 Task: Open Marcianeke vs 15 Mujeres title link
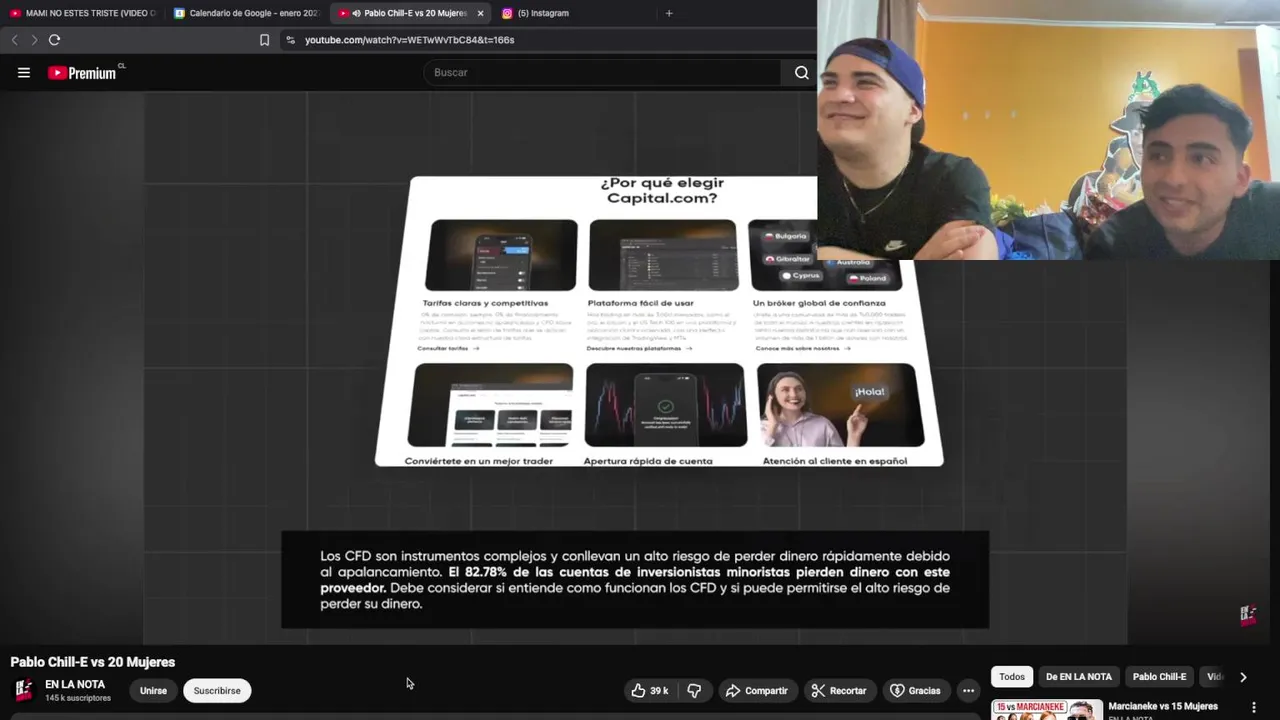(x=1163, y=706)
